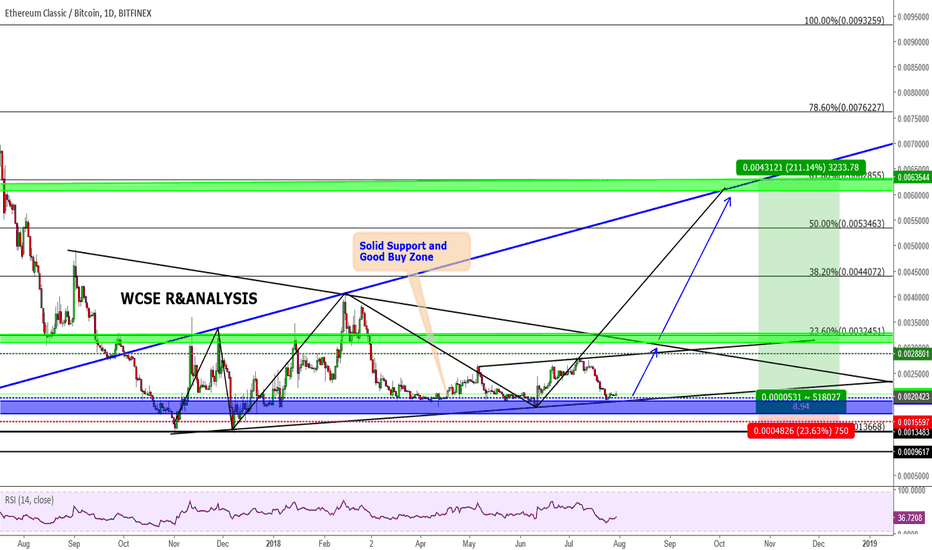Select the 100.00%(0.0093259) Fibonacci label

click(844, 20)
